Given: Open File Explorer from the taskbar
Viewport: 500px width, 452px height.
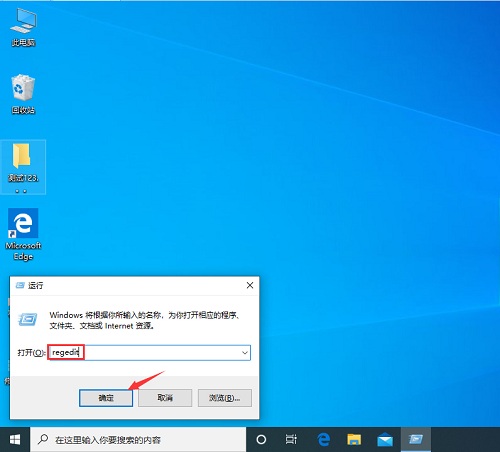Looking at the screenshot, I should click(354, 440).
